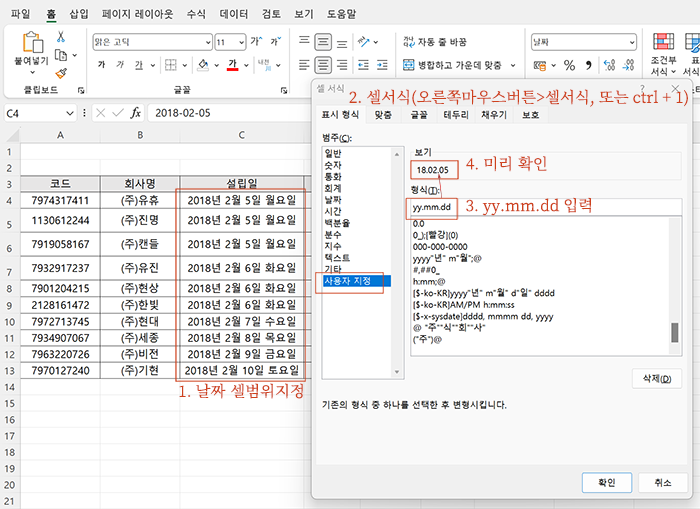Screen dimensions: 700x509
Task: Click the bottom align icon
Action: pos(342,42)
